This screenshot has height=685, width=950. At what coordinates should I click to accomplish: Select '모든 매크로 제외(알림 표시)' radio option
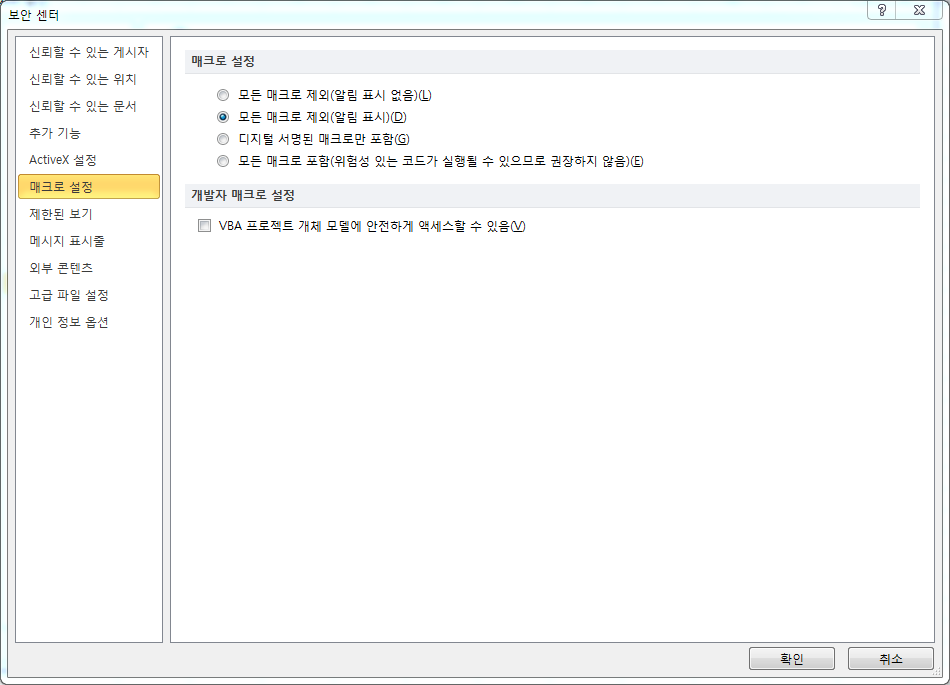tap(223, 117)
